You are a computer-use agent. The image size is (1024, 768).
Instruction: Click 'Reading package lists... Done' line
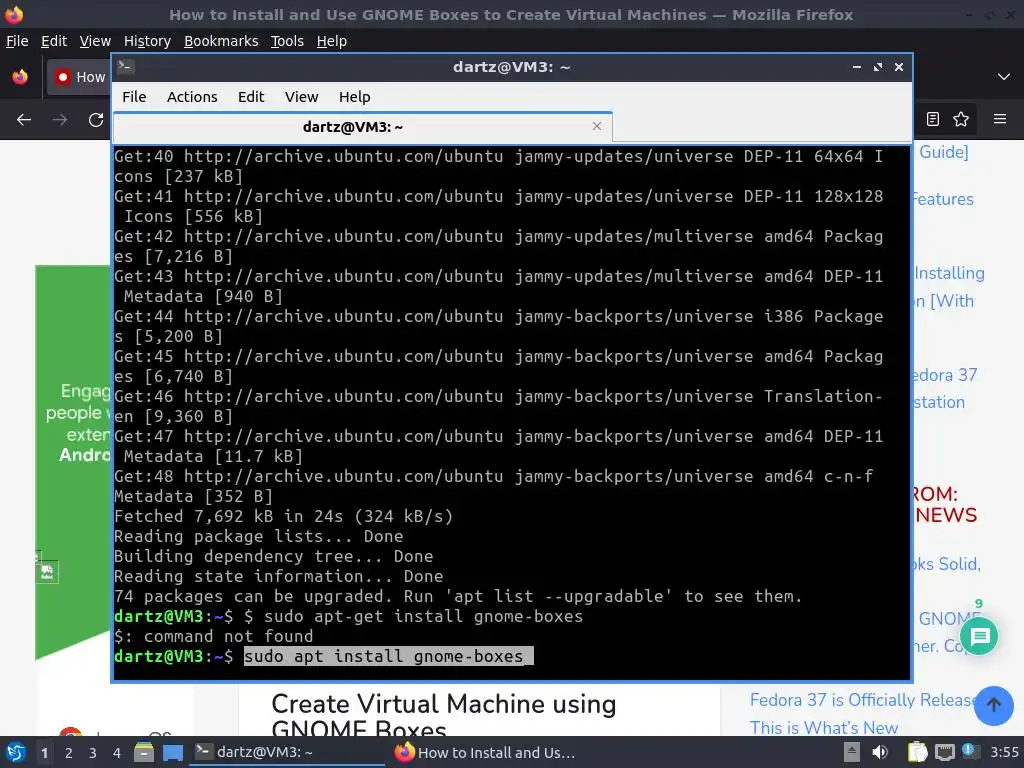(259, 536)
